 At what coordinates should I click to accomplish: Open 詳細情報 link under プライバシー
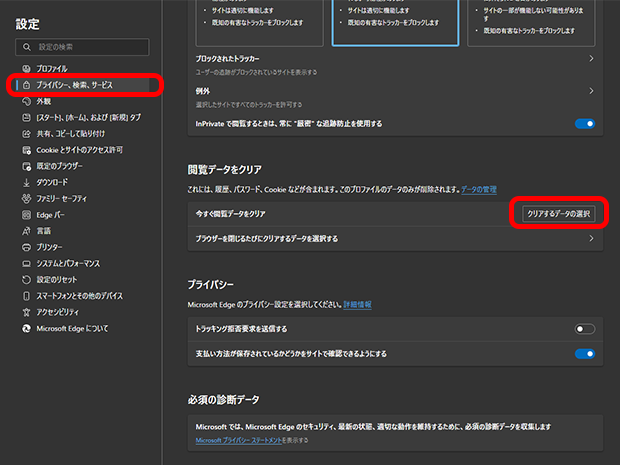point(357,304)
